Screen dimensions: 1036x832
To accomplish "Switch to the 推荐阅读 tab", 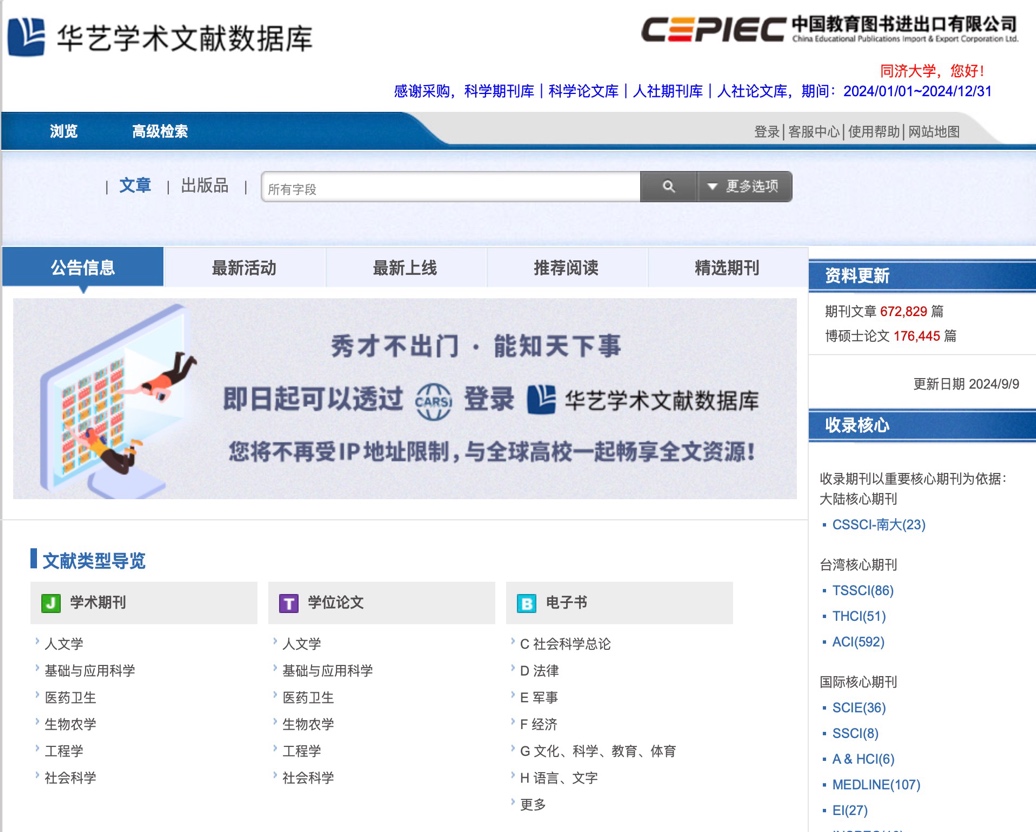I will coord(566,267).
